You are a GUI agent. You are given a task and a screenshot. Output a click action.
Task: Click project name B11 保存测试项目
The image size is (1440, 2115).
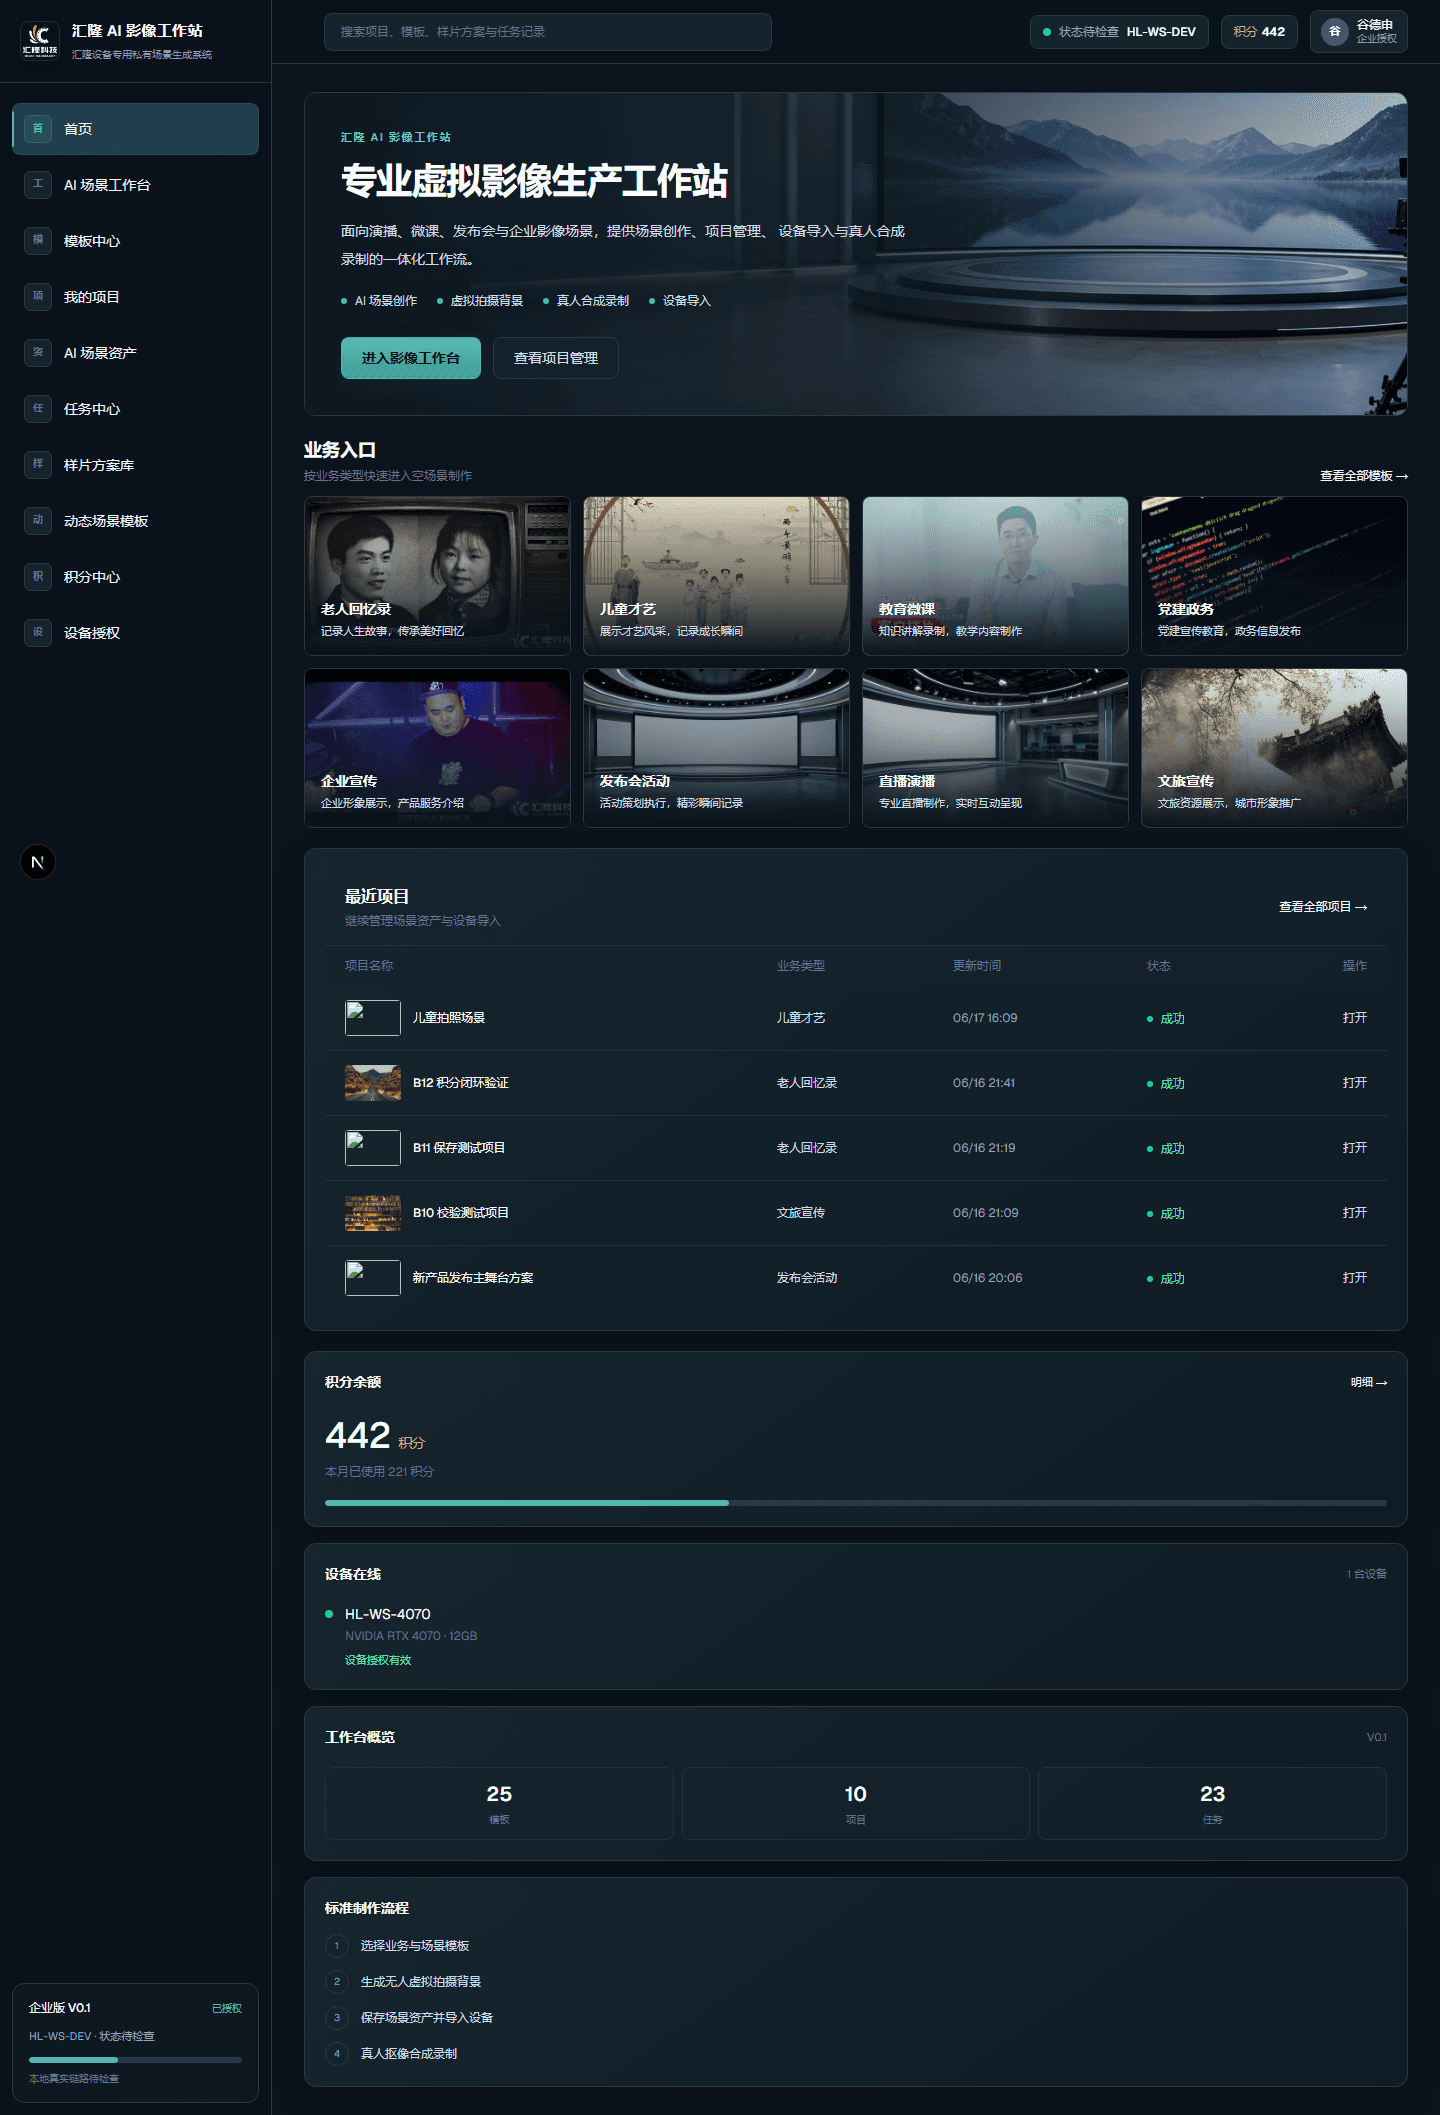(459, 1148)
